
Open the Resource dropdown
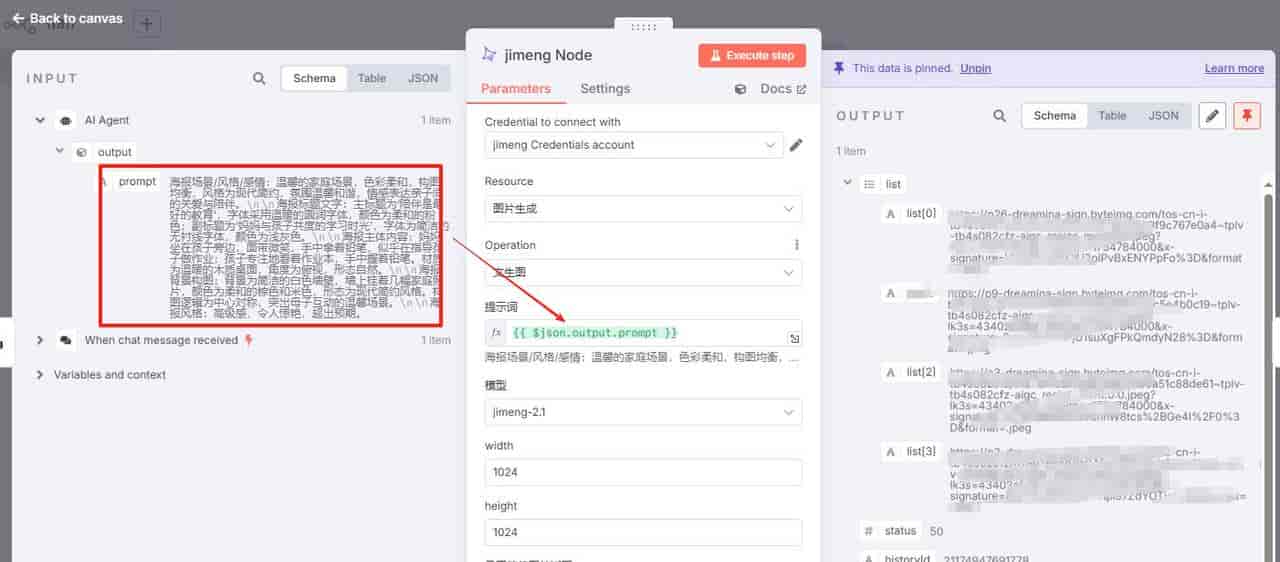tap(643, 209)
